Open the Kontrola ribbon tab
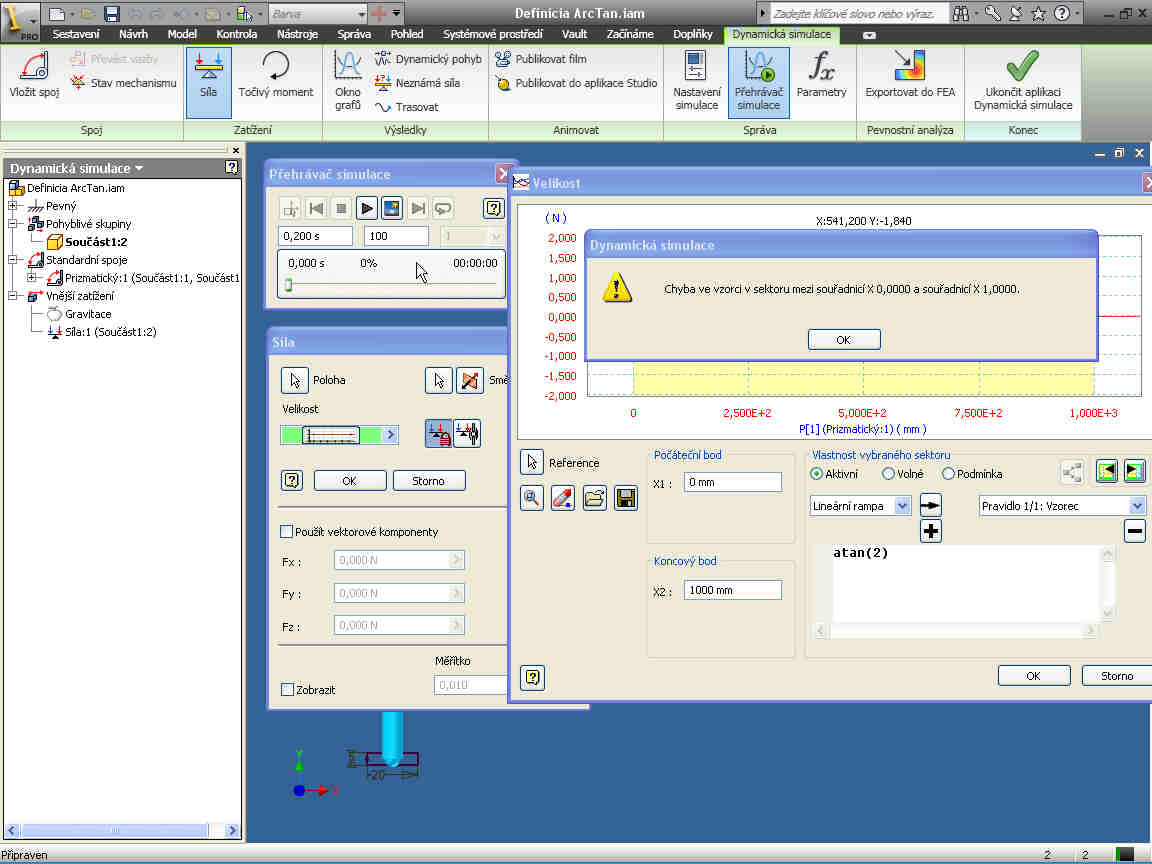The image size is (1152, 864). 237,34
